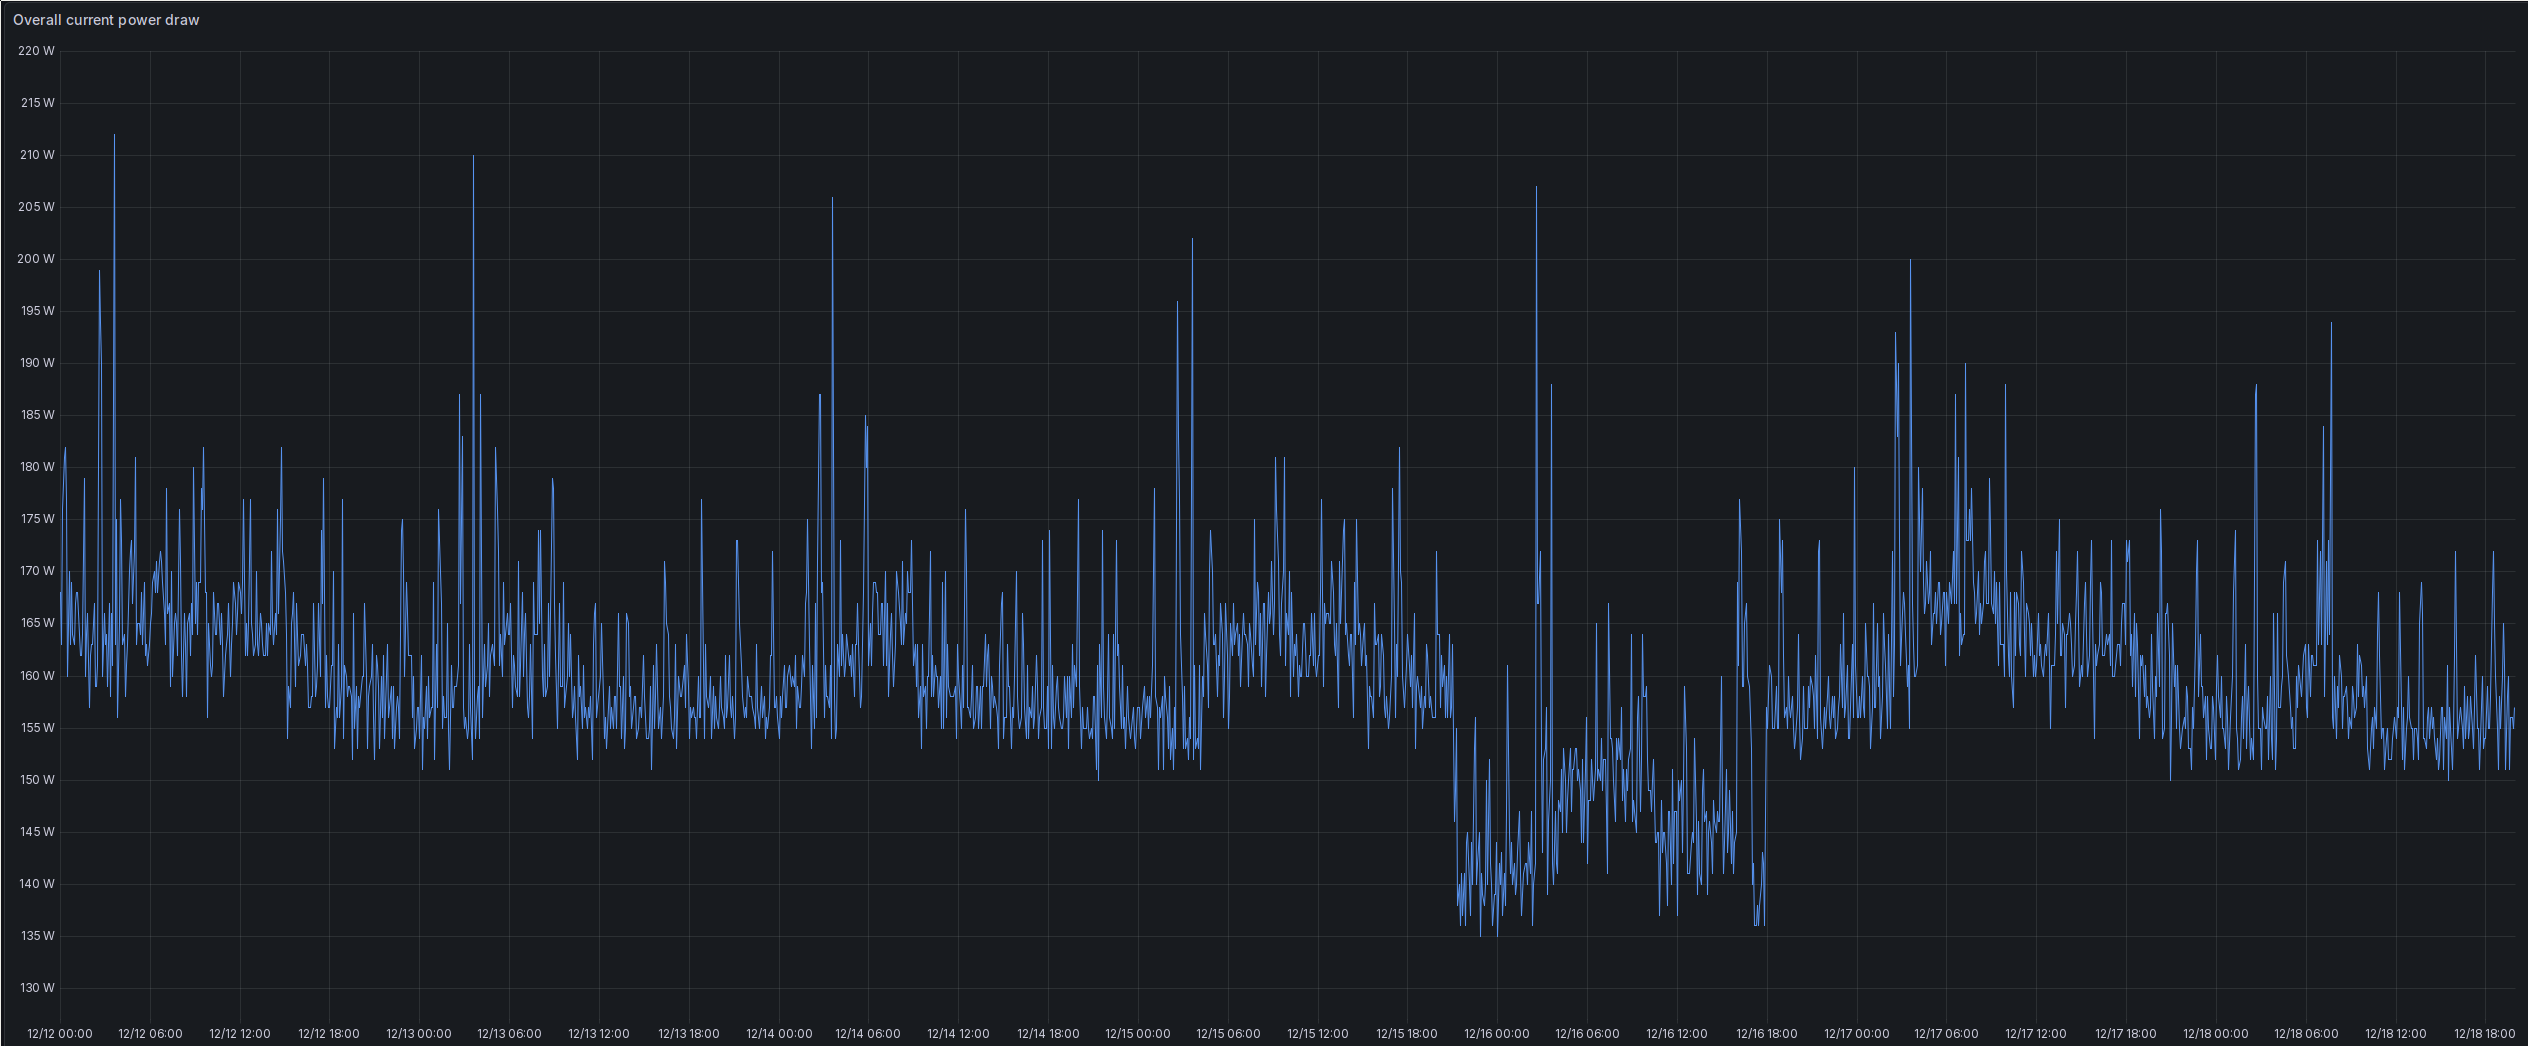This screenshot has height=1046, width=2528.
Task: Click the 160 W gridline label
Action: [x=37, y=675]
